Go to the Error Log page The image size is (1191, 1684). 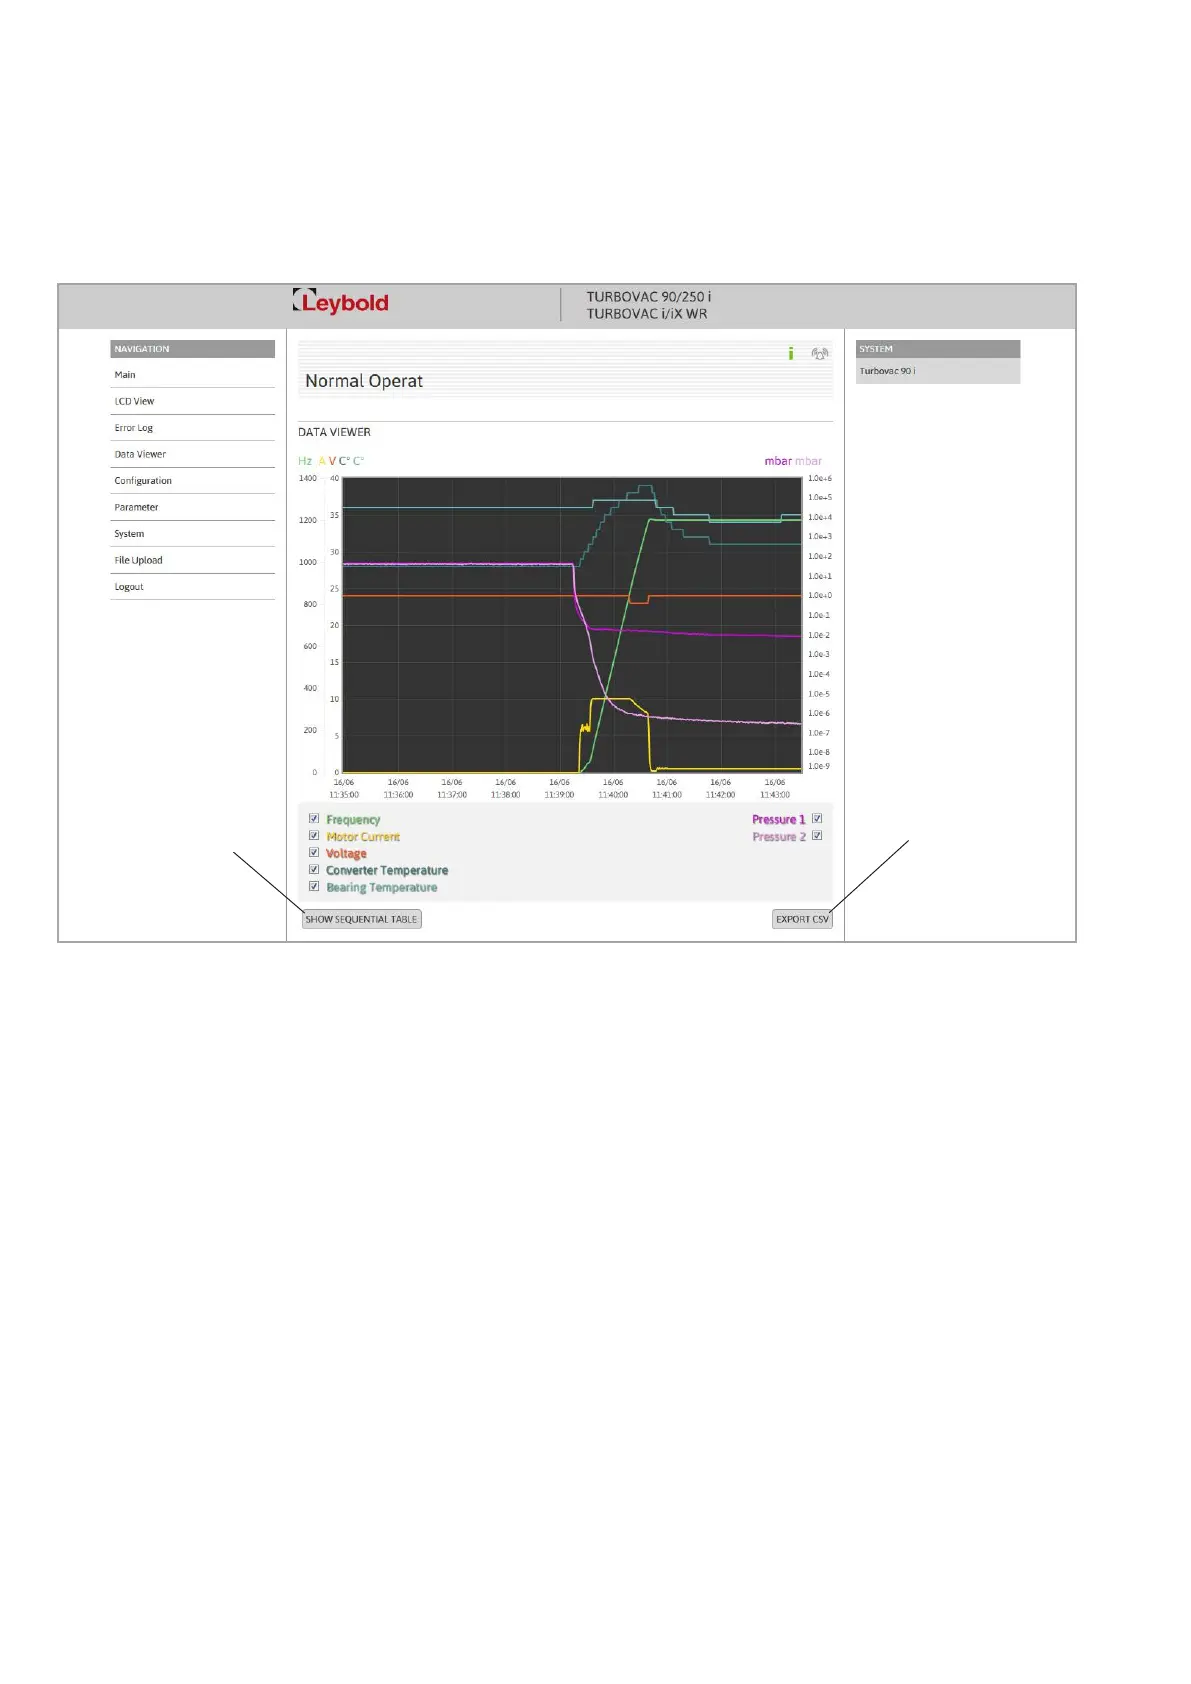pos(192,428)
